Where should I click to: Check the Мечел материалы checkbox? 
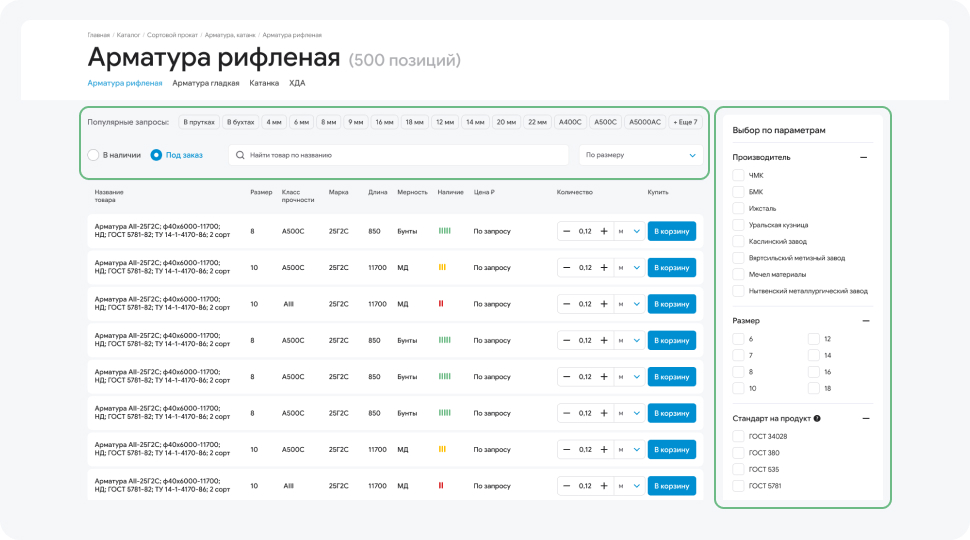(x=738, y=274)
